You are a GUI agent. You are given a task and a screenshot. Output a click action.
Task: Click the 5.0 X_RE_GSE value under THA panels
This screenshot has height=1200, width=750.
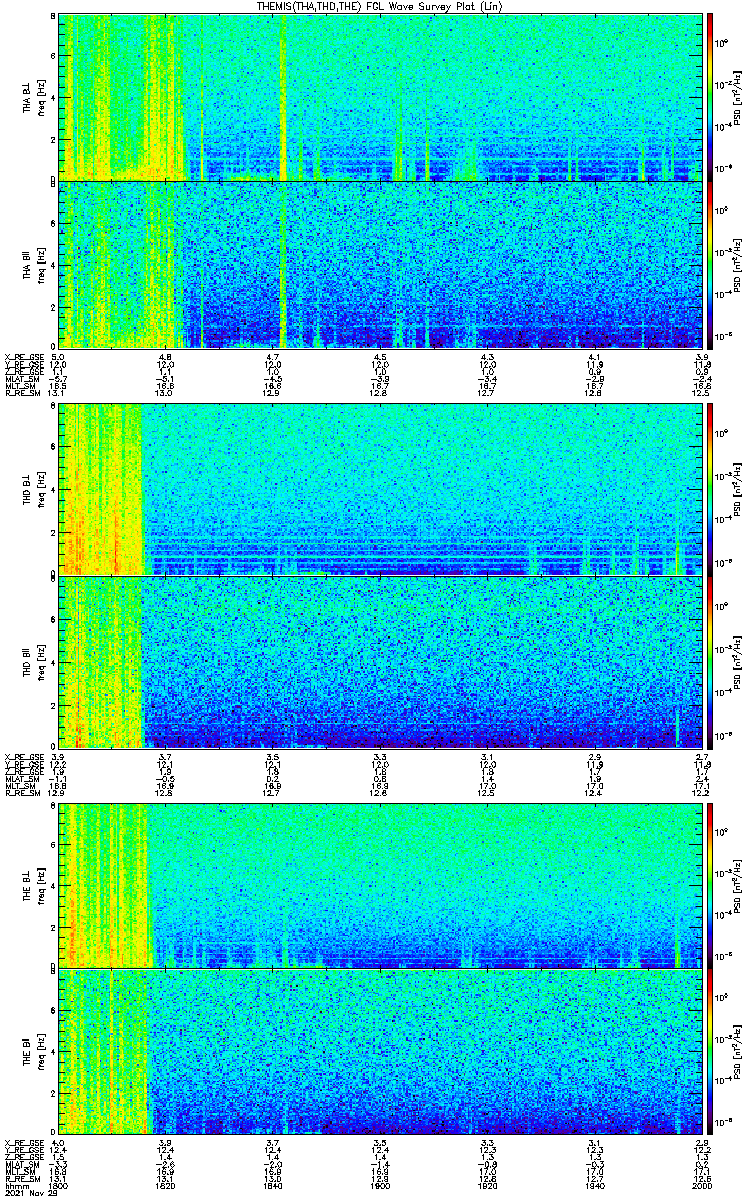click(58, 357)
